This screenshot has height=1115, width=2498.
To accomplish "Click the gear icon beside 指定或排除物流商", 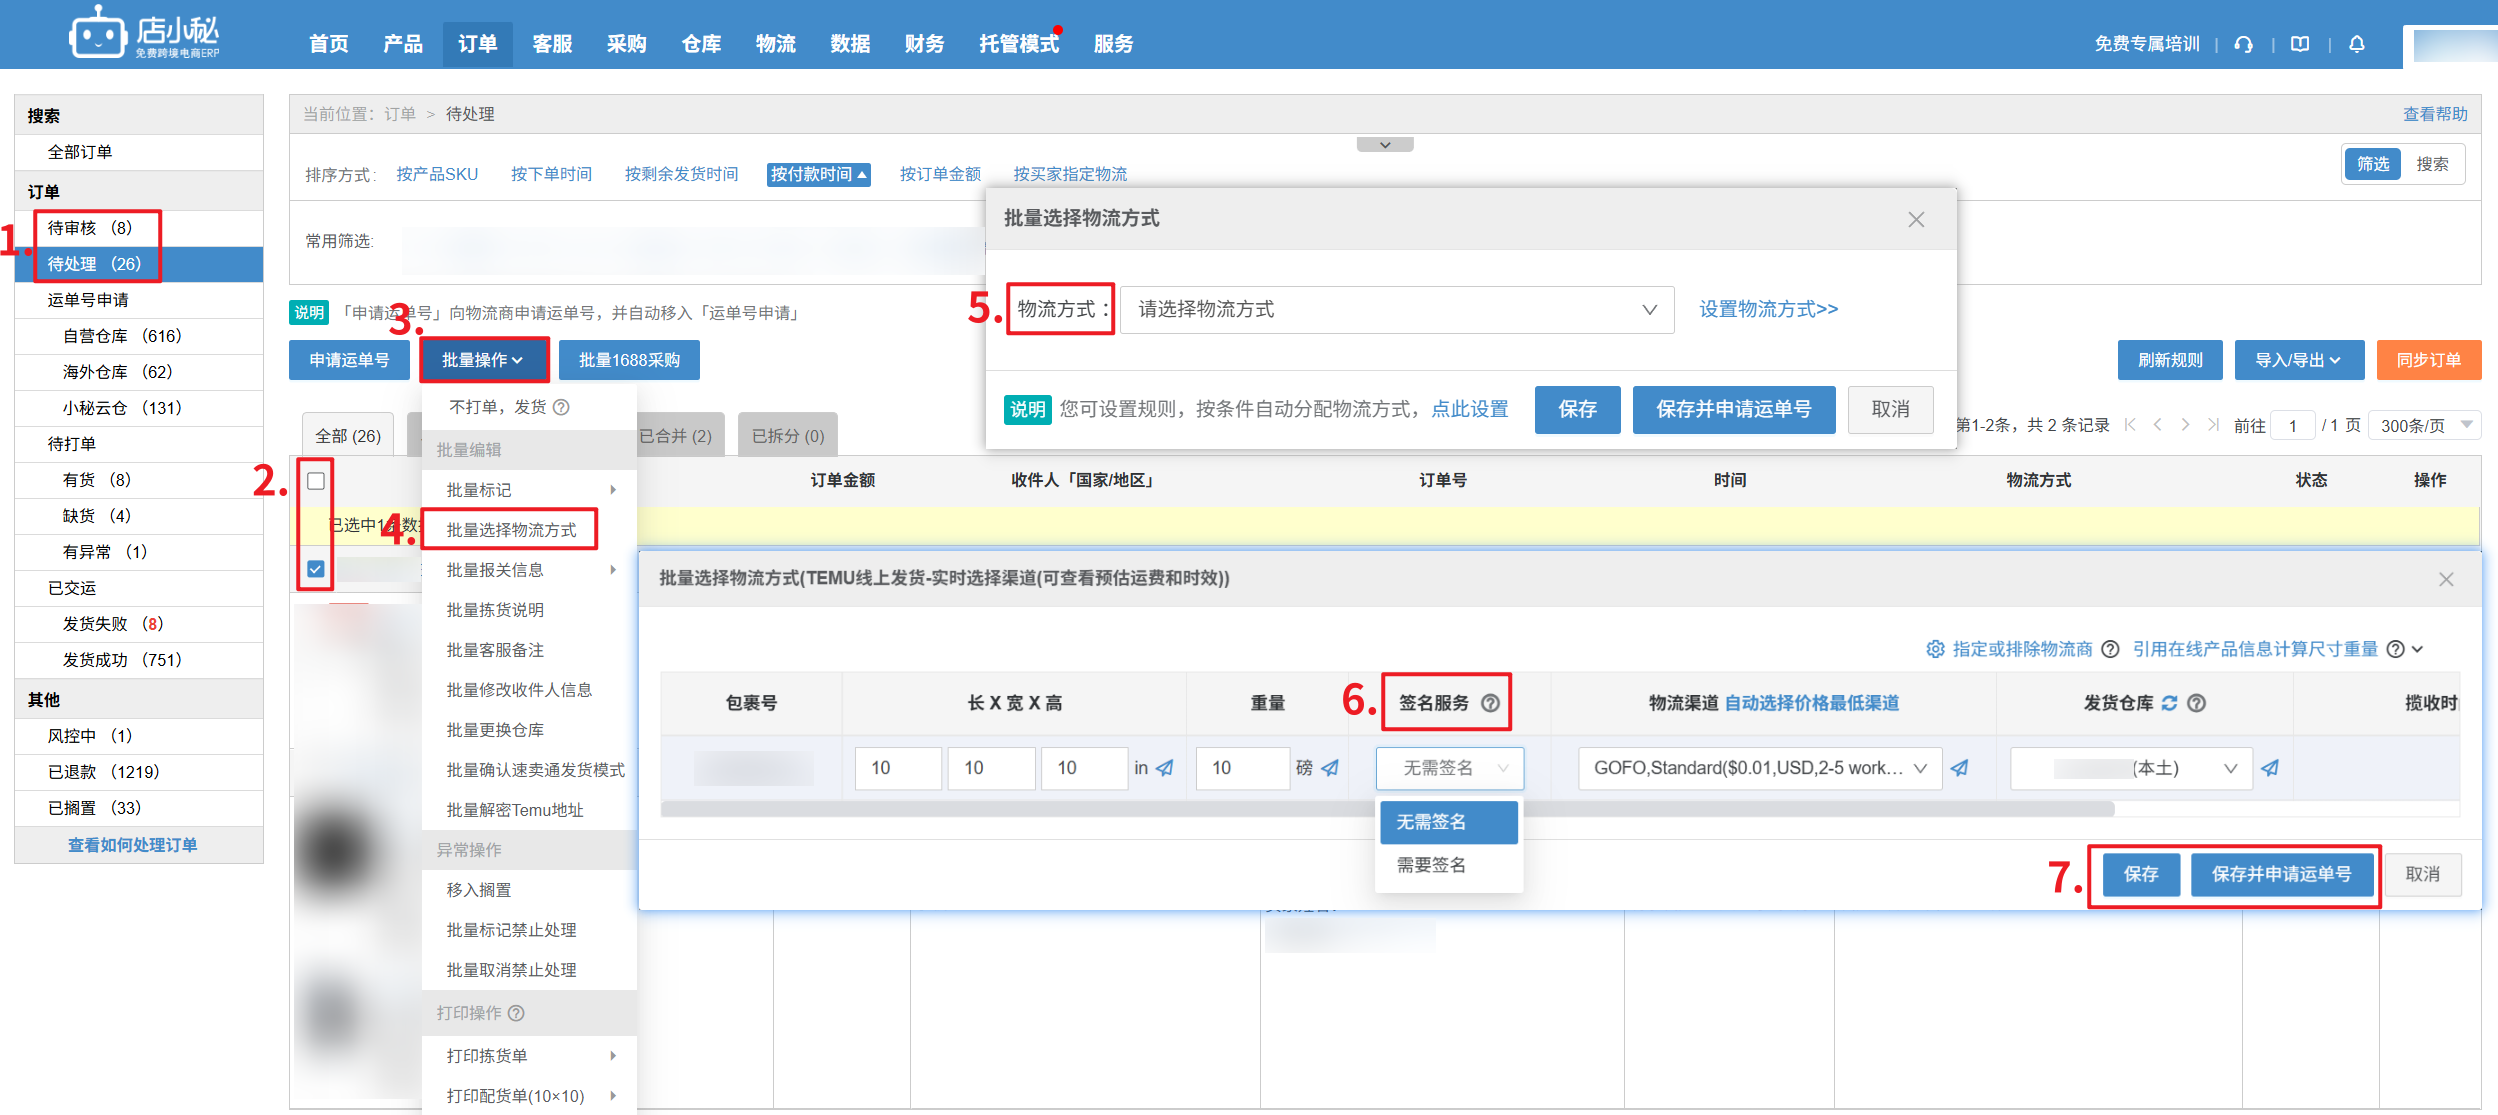I will pos(1935,649).
